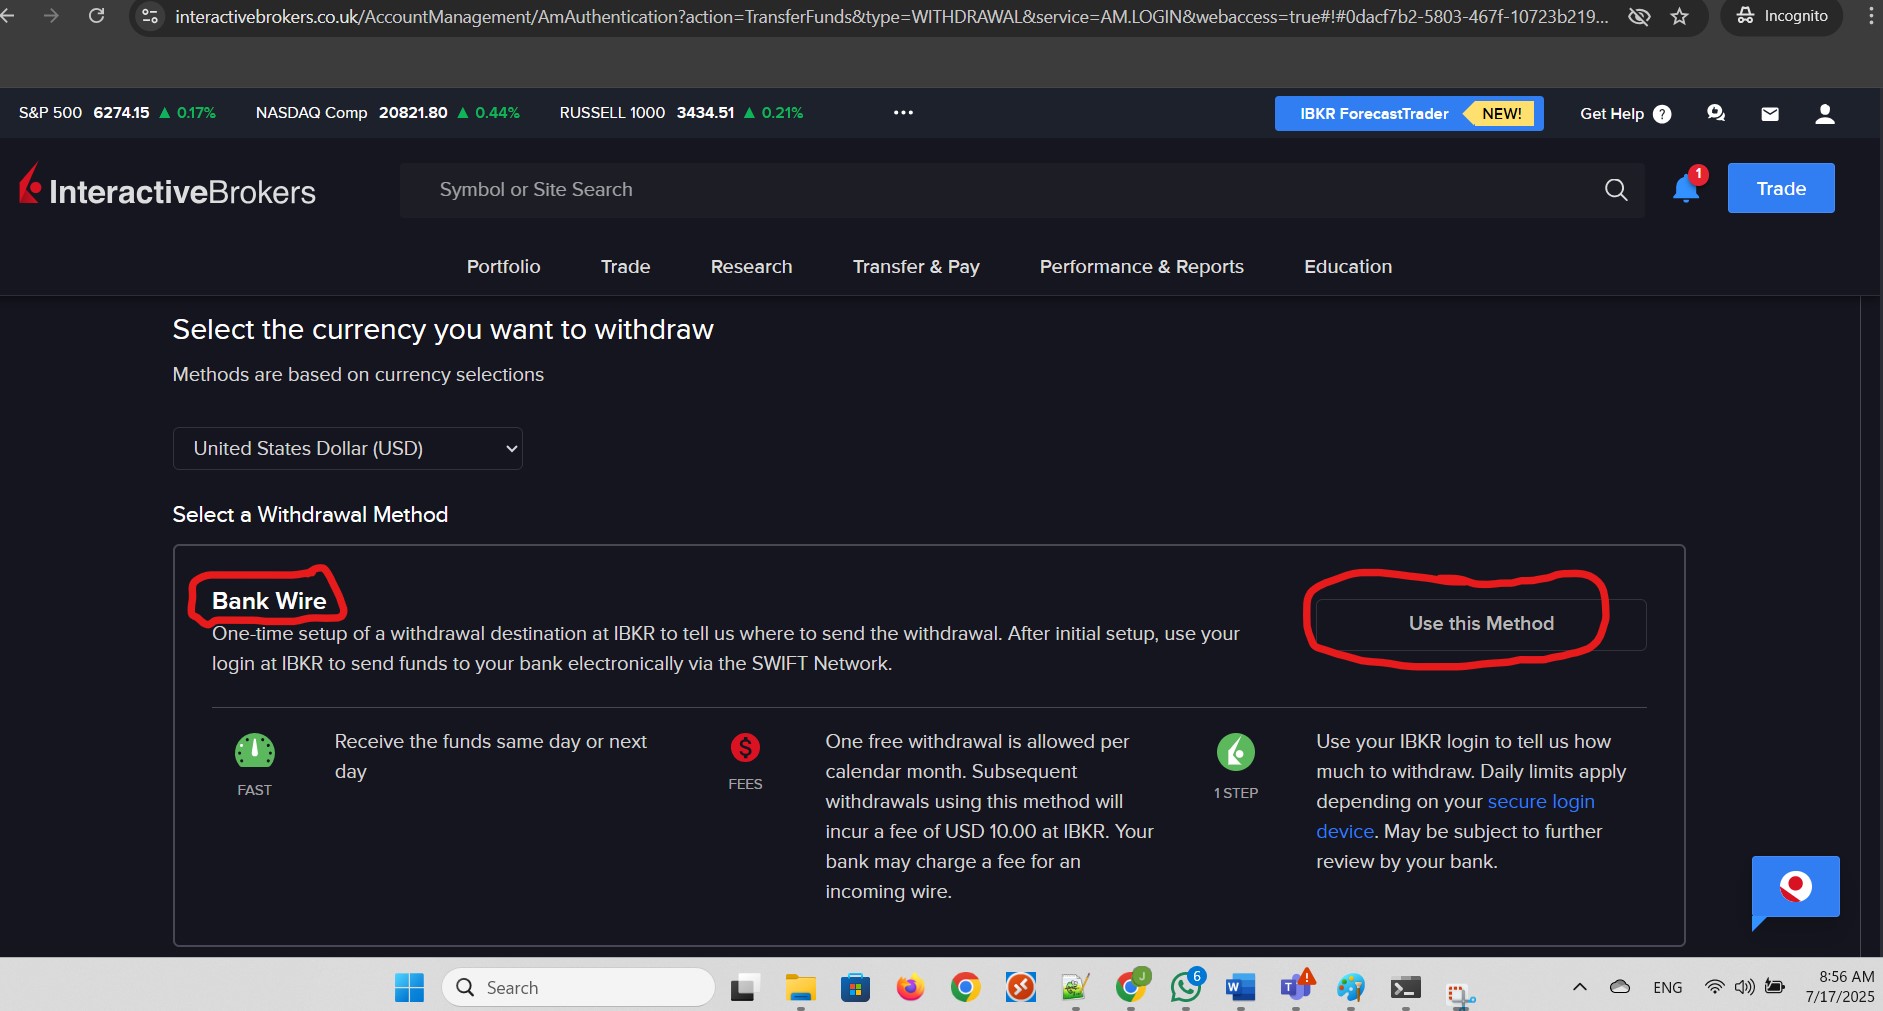This screenshot has width=1883, height=1011.
Task: Click the site information icon in address bar
Action: (x=150, y=16)
